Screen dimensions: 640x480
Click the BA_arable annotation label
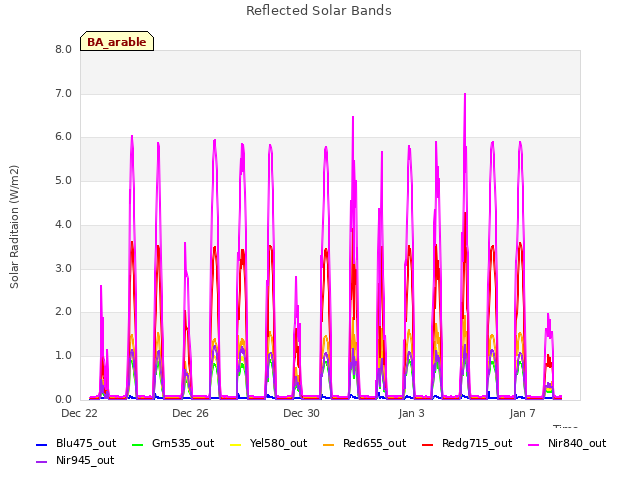[117, 42]
